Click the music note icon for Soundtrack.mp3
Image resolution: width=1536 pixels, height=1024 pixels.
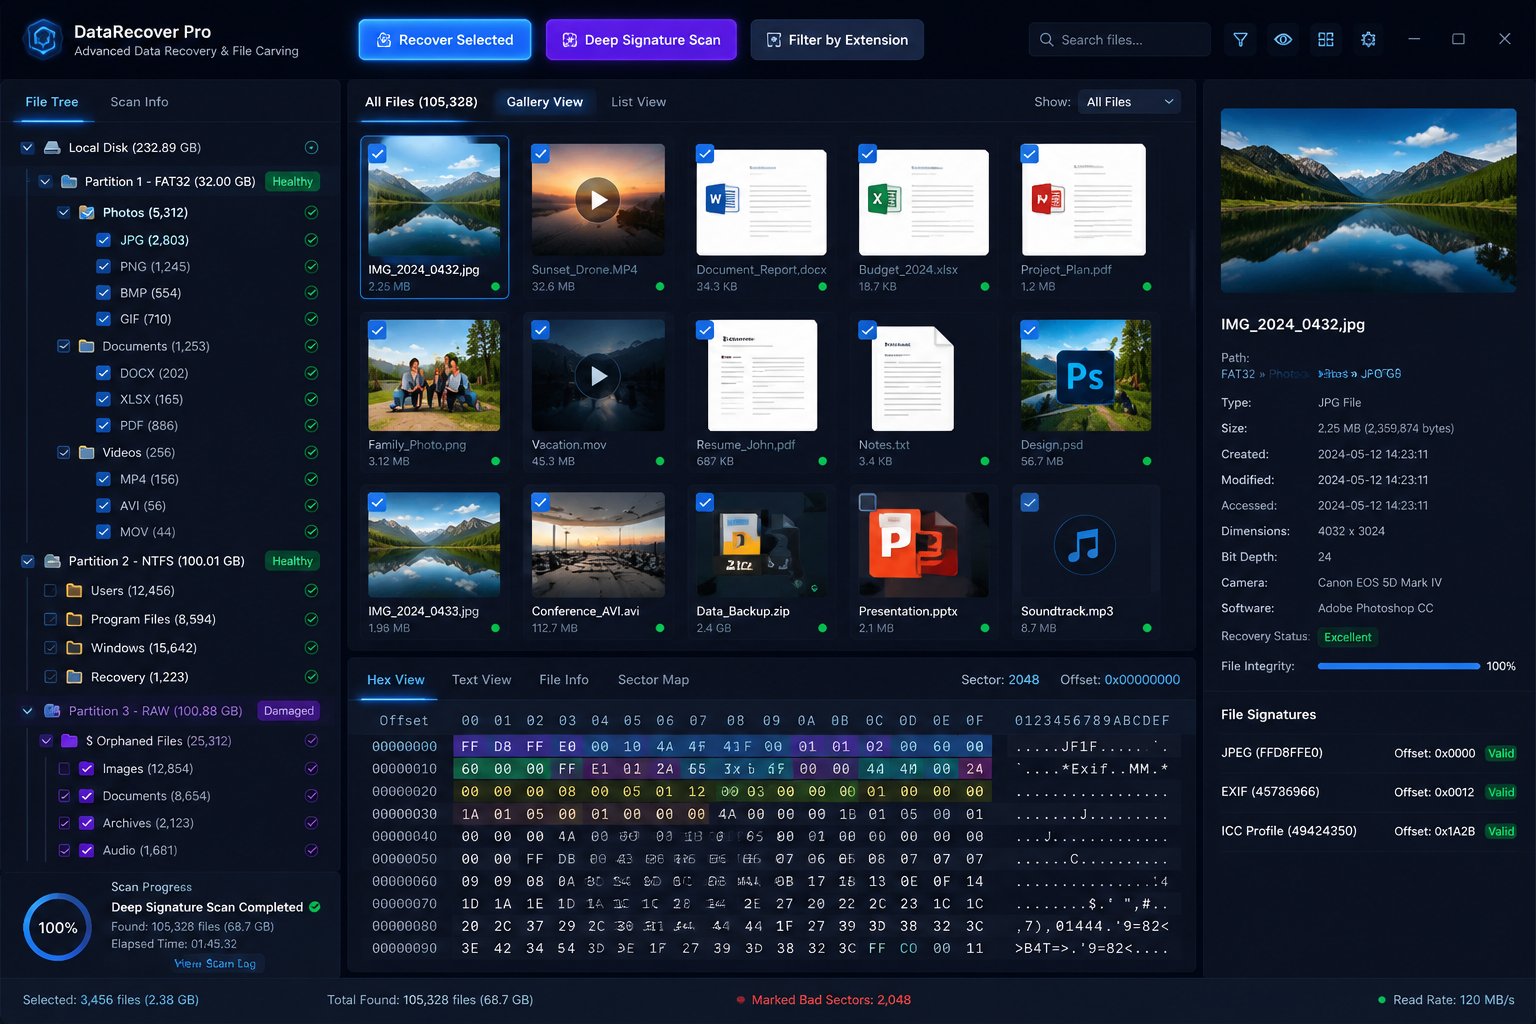tap(1084, 545)
